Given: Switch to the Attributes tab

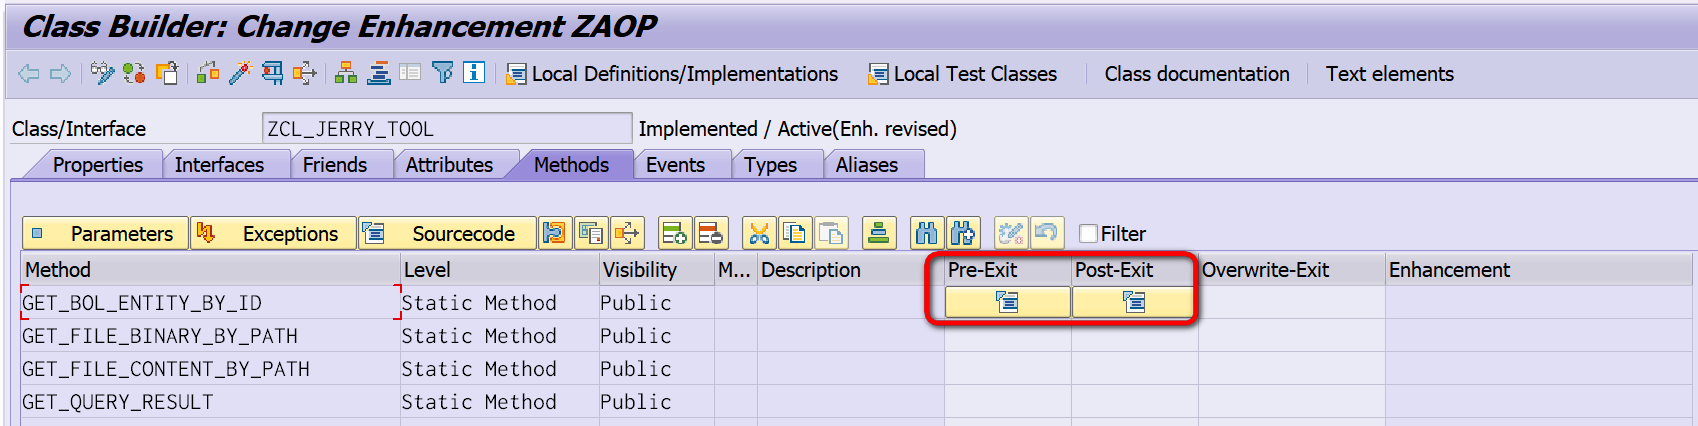Looking at the screenshot, I should (x=449, y=165).
